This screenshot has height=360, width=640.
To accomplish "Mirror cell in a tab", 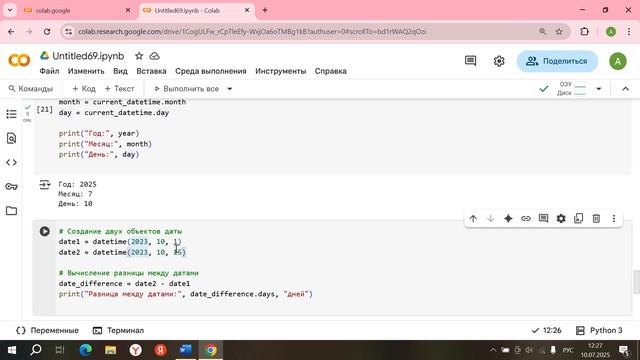I will (578, 219).
